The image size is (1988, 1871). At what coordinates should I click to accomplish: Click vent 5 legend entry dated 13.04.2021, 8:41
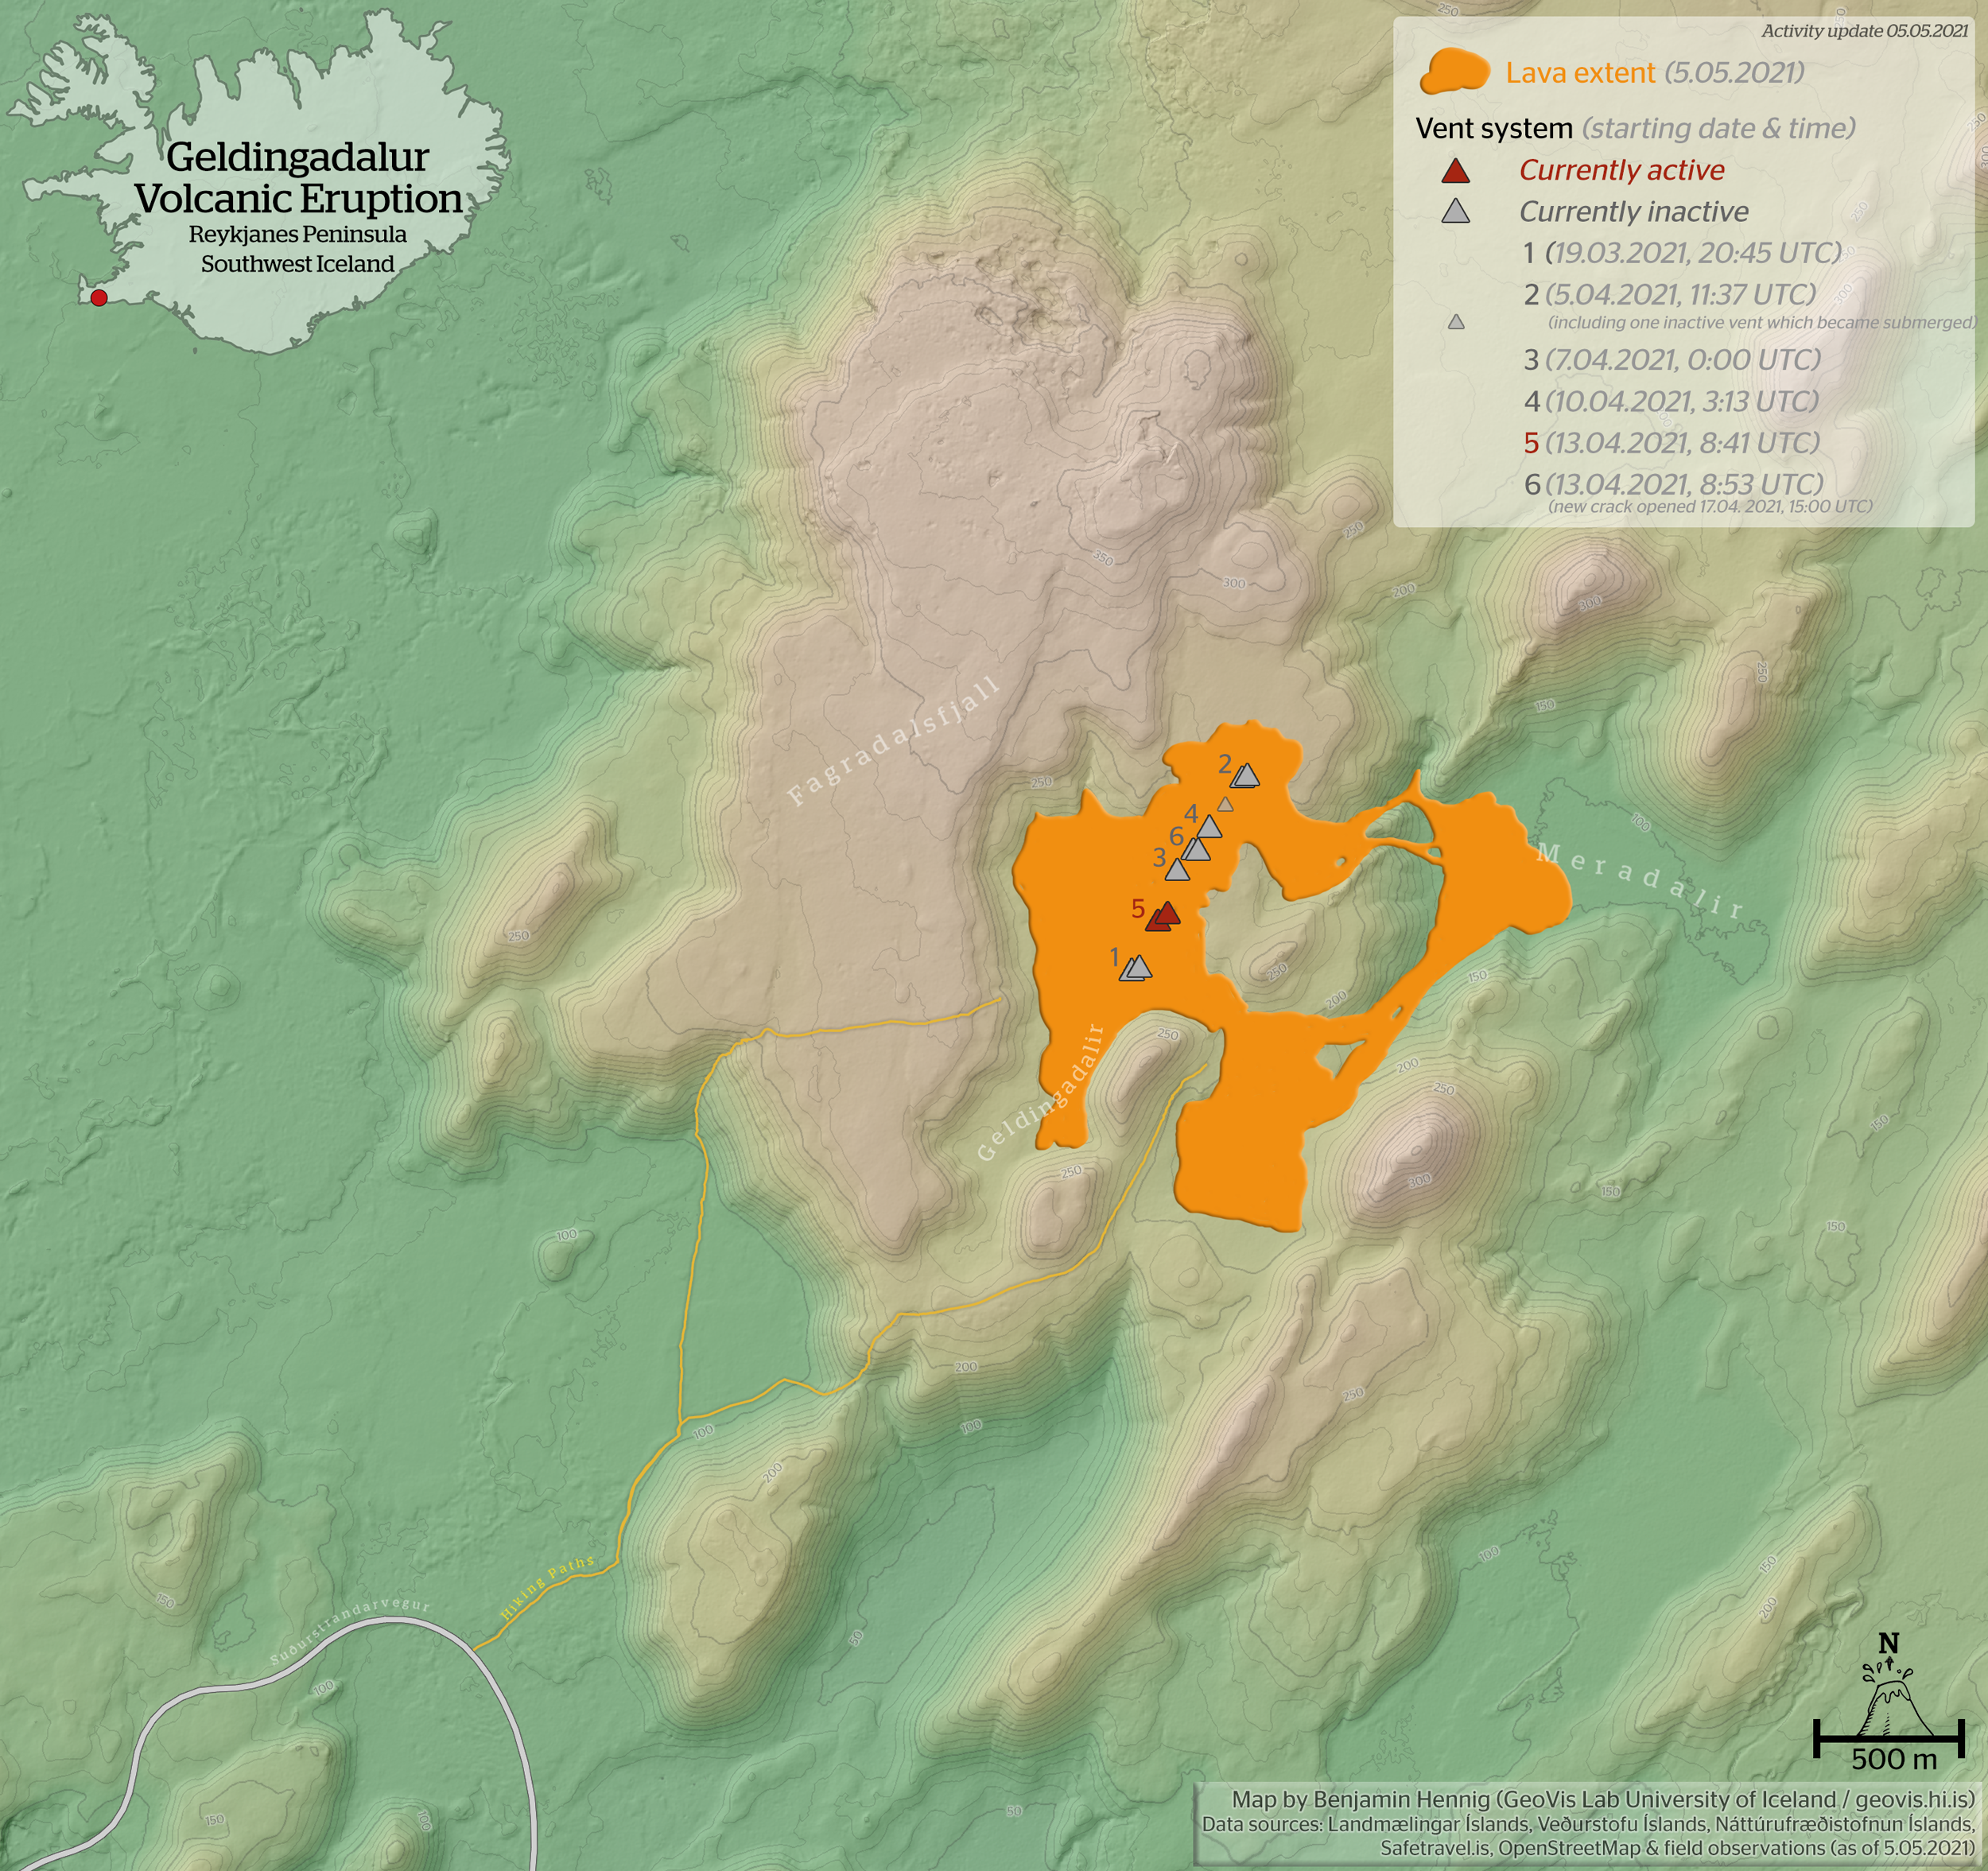pos(1671,443)
